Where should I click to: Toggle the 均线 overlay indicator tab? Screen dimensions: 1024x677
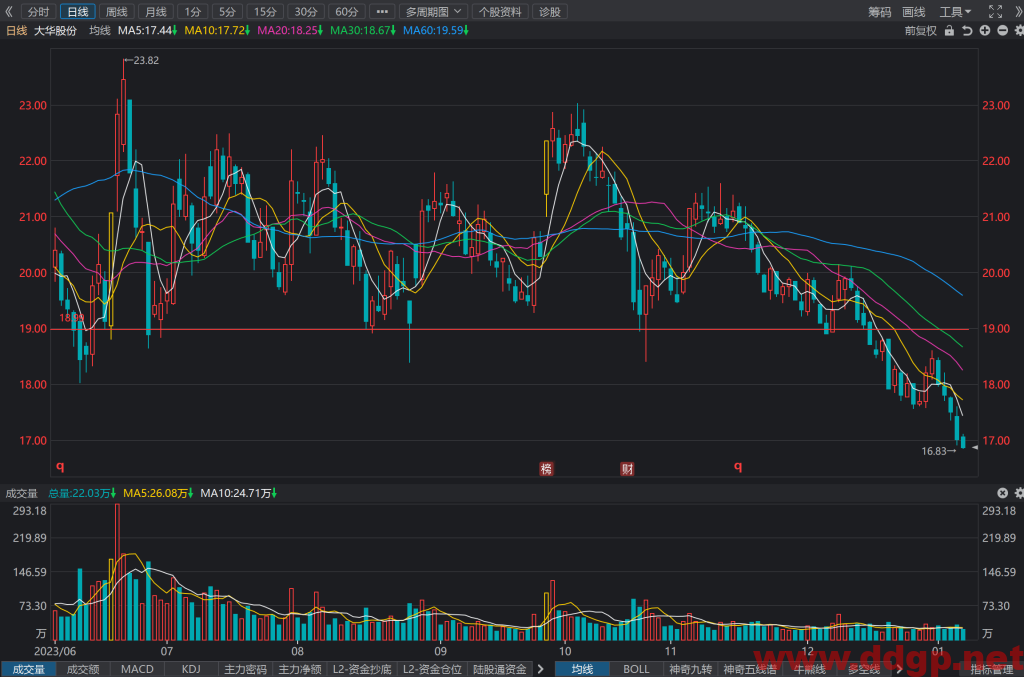582,669
